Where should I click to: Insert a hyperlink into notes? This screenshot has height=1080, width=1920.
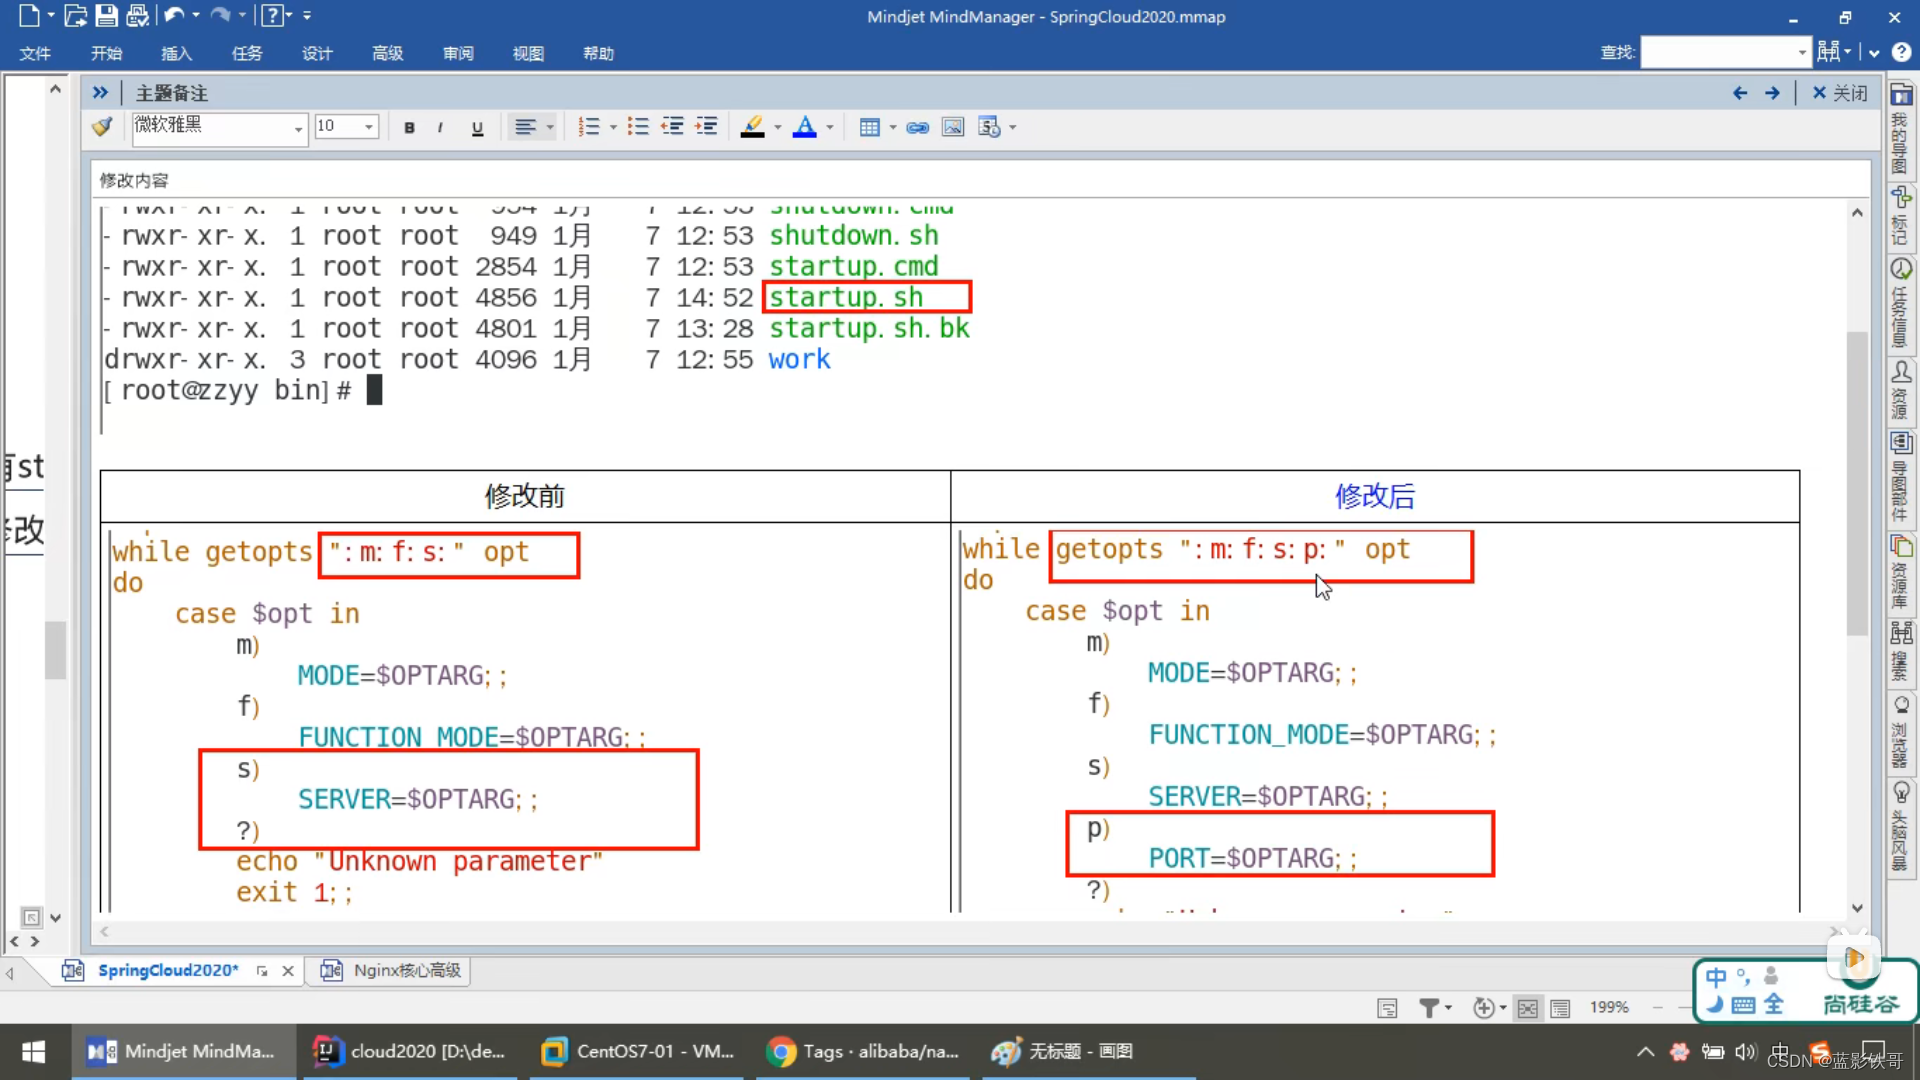click(918, 127)
